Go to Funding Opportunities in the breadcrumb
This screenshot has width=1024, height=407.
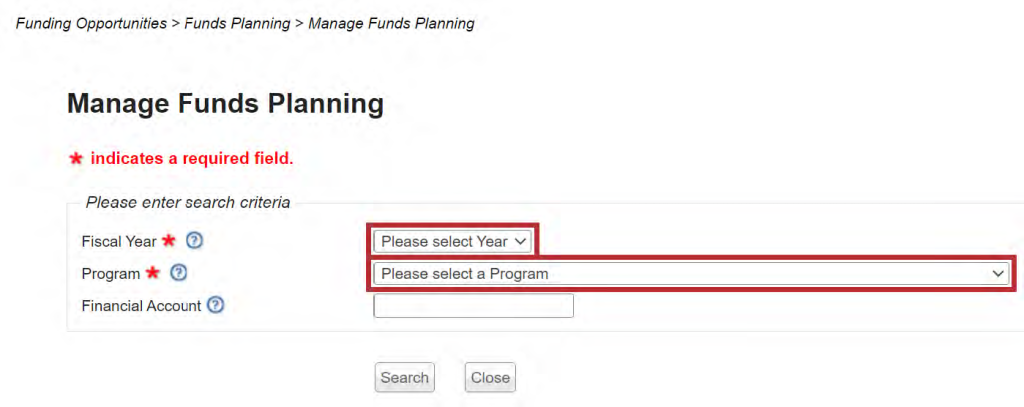91,23
